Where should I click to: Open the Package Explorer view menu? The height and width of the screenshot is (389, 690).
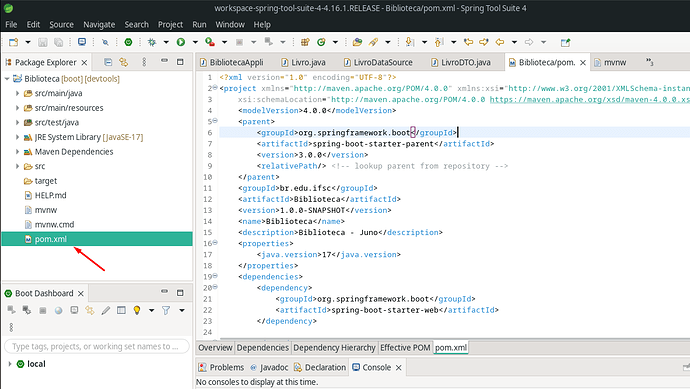[x=144, y=62]
